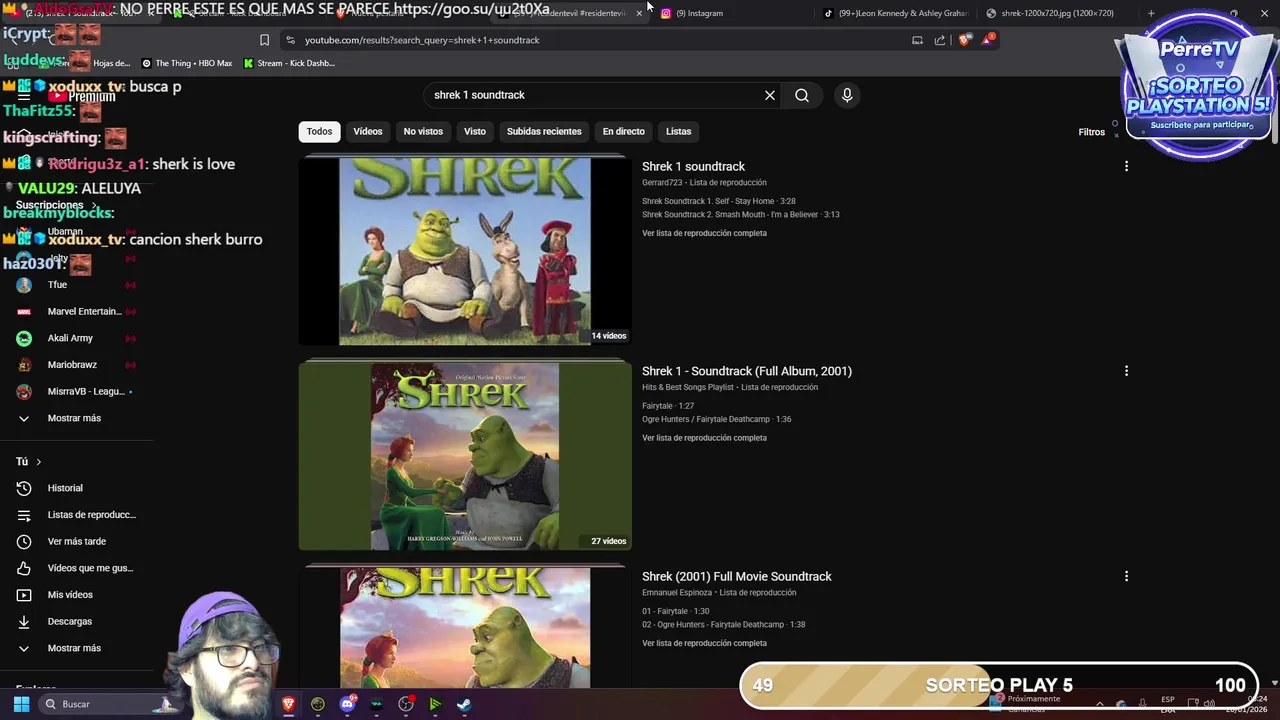The height and width of the screenshot is (720, 1280).
Task: Open options menu for Shrek (2001) Full Movie Soundtrack
Action: pos(1126,576)
